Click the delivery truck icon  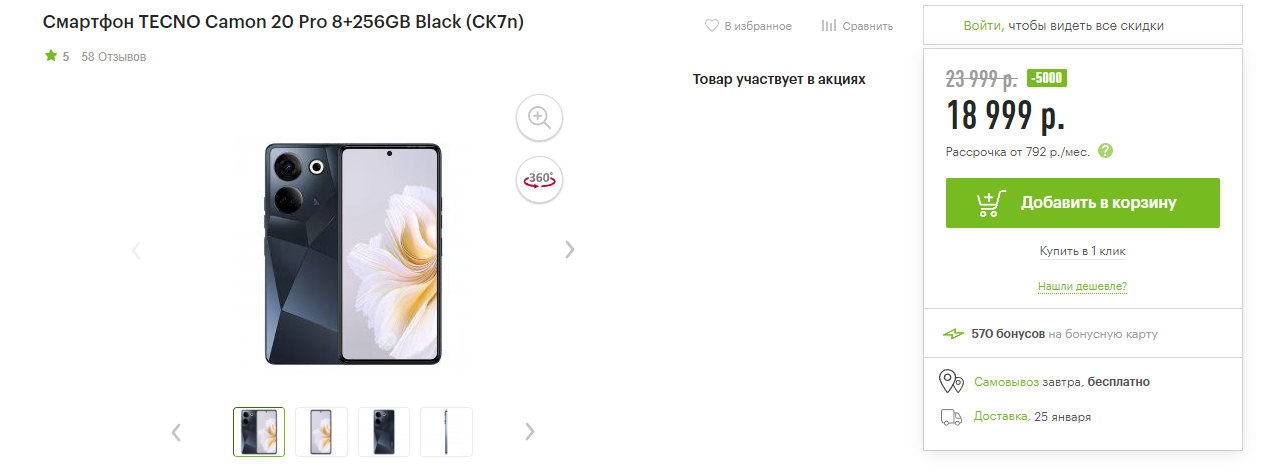point(951,417)
